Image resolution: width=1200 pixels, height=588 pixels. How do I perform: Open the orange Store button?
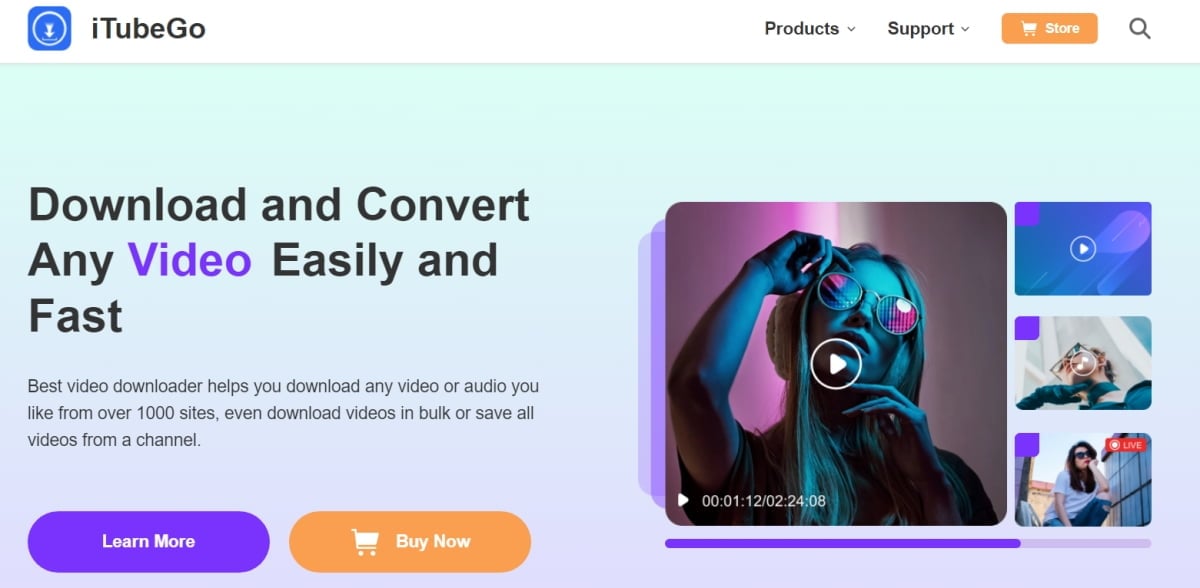[x=1049, y=28]
